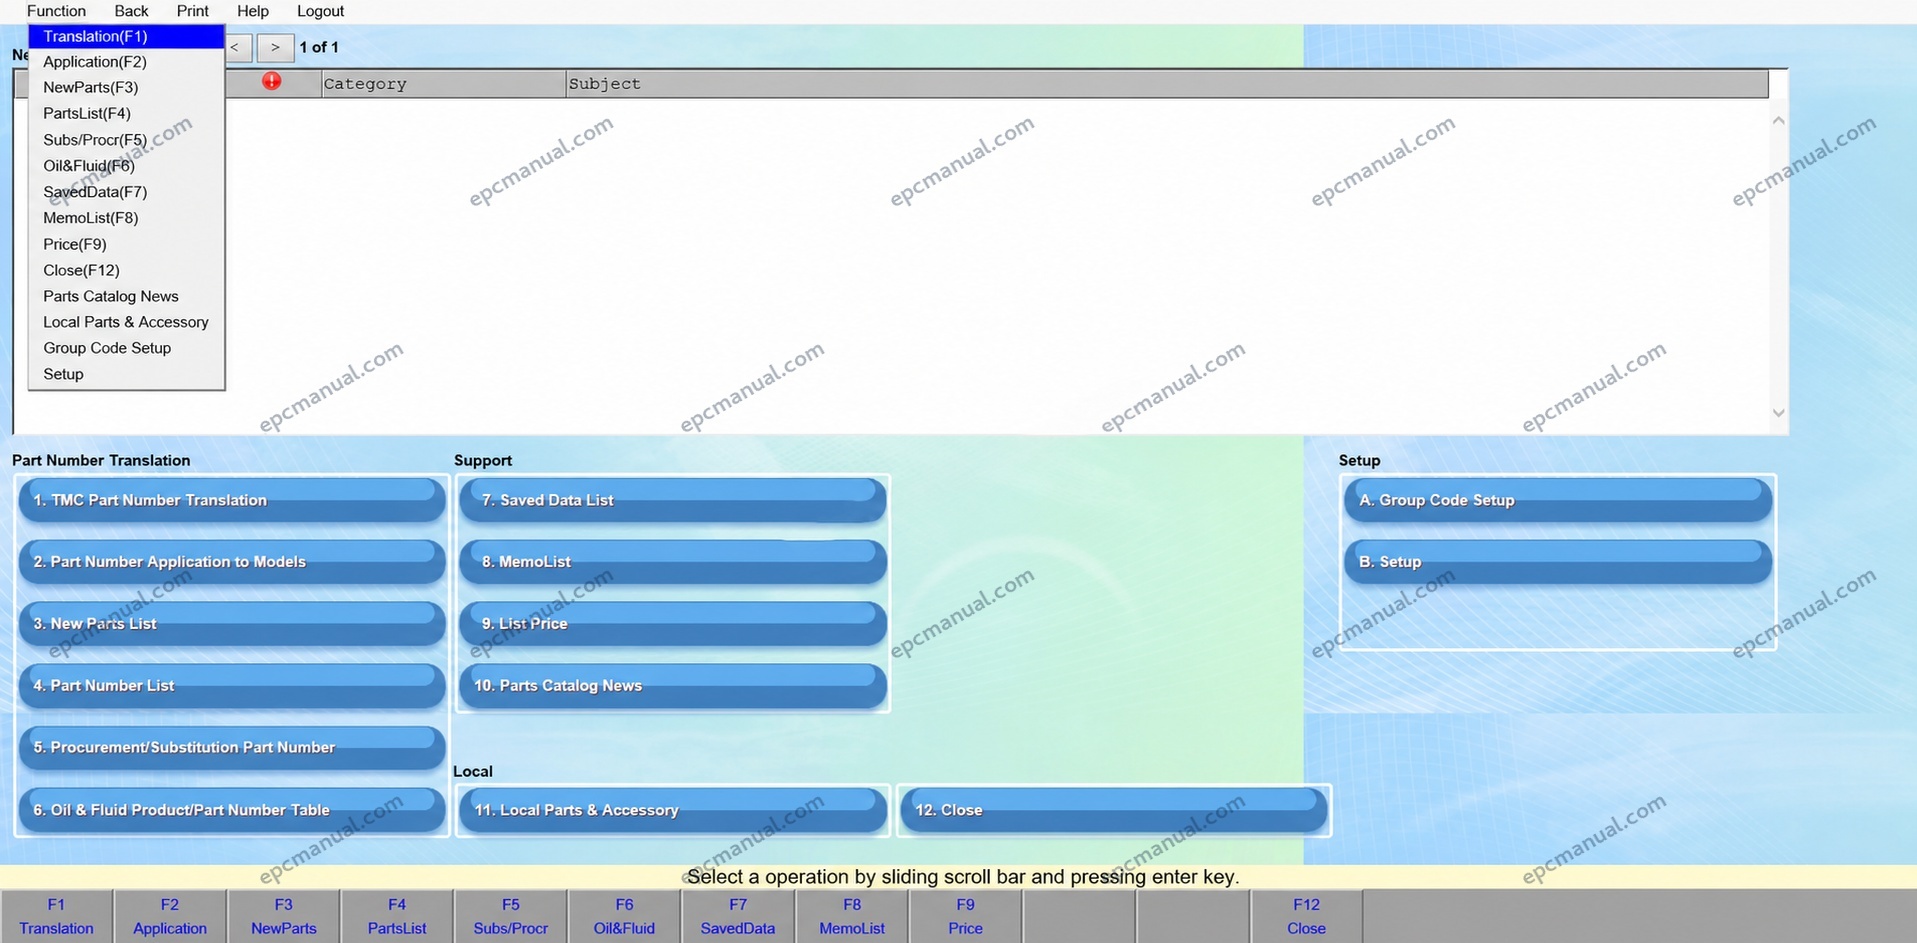Click news list scrollbar up arrow

point(1778,120)
